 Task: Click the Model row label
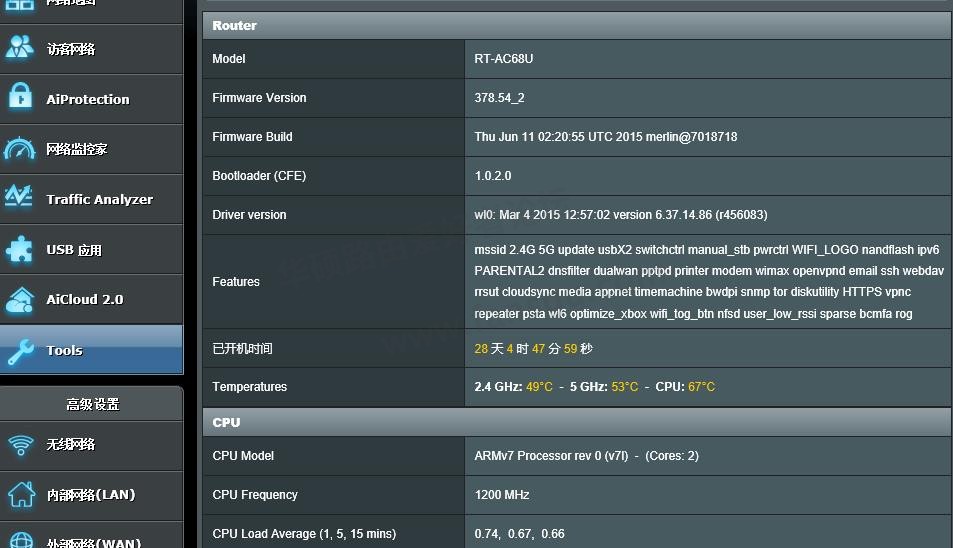(x=229, y=59)
